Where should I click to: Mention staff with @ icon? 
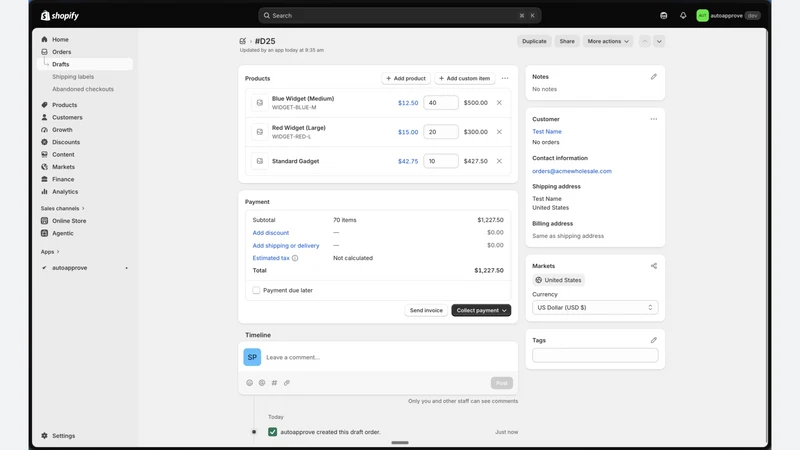tap(262, 383)
